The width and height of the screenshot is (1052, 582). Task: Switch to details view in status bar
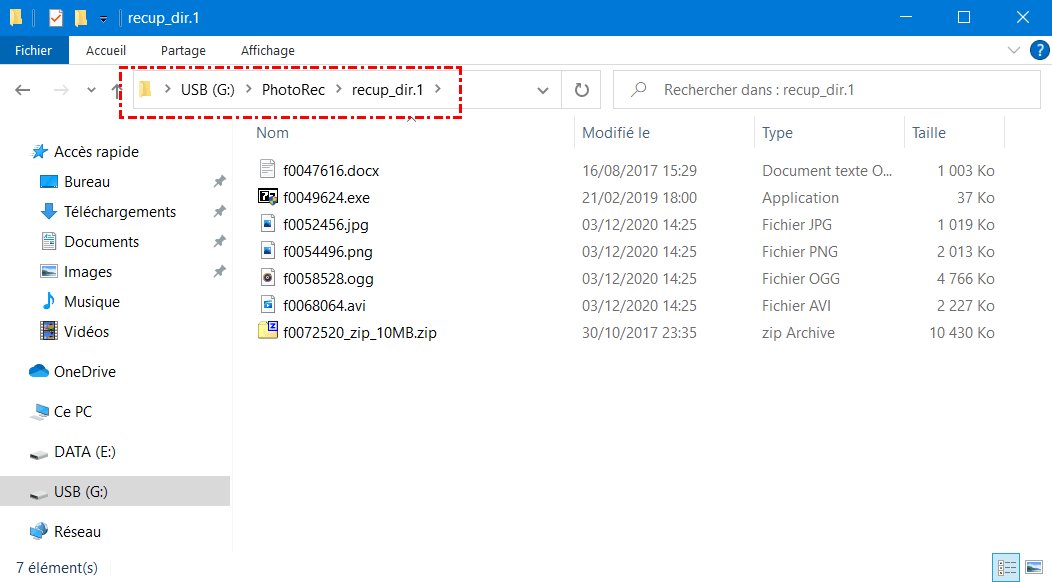pyautogui.click(x=1006, y=567)
